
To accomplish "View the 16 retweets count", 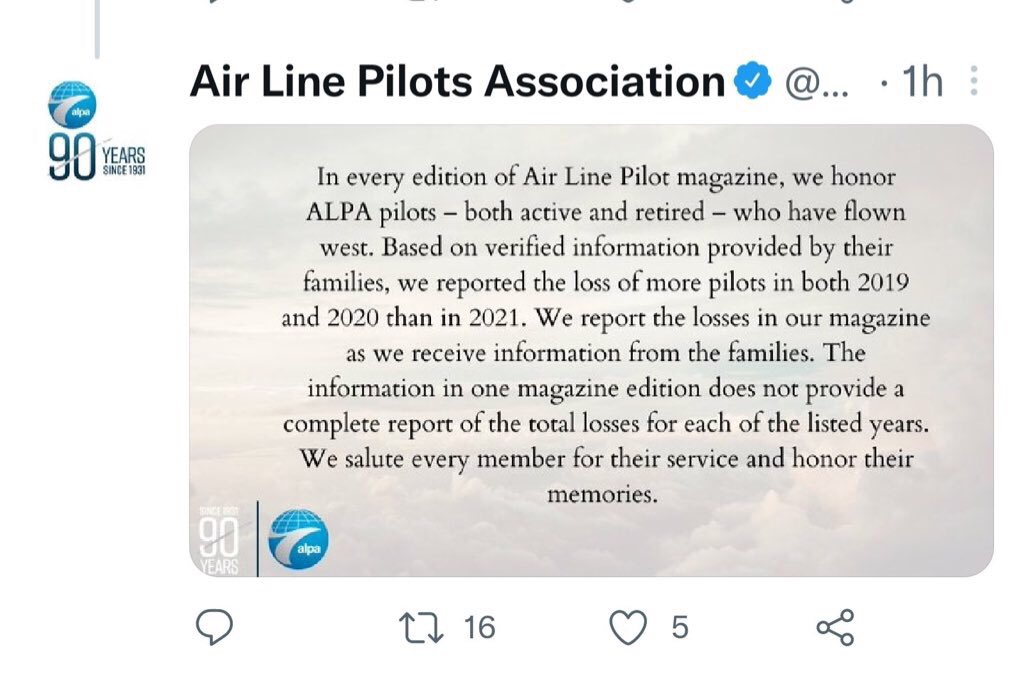I will click(x=479, y=627).
